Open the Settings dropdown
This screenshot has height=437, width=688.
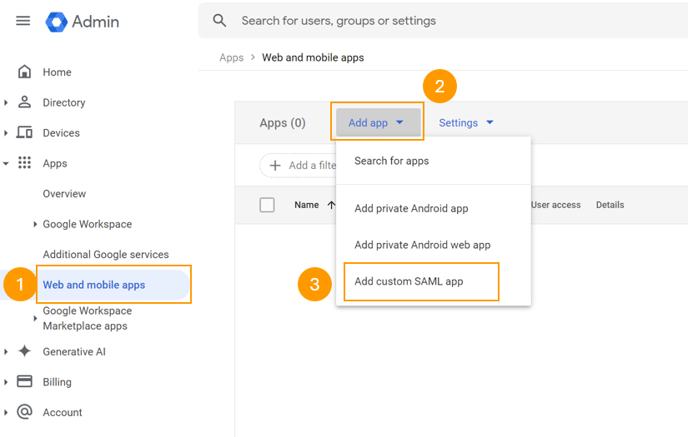pyautogui.click(x=466, y=123)
